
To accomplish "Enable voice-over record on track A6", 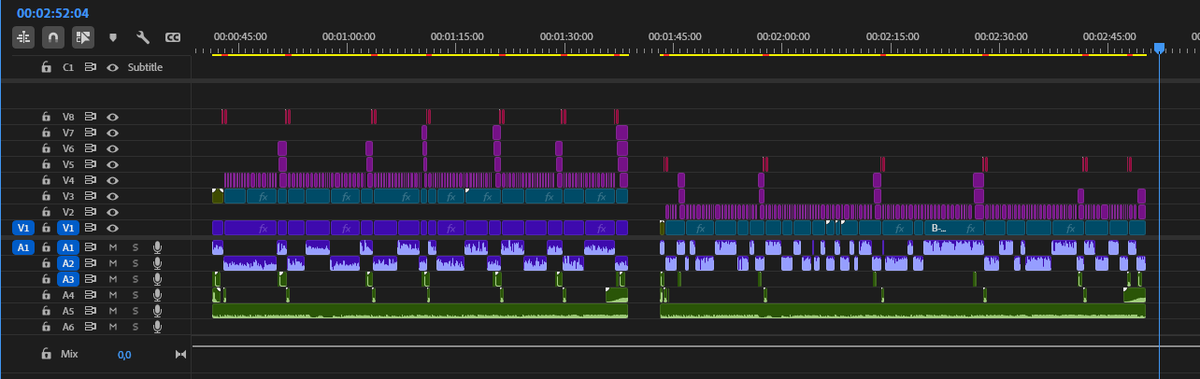I will click(157, 327).
